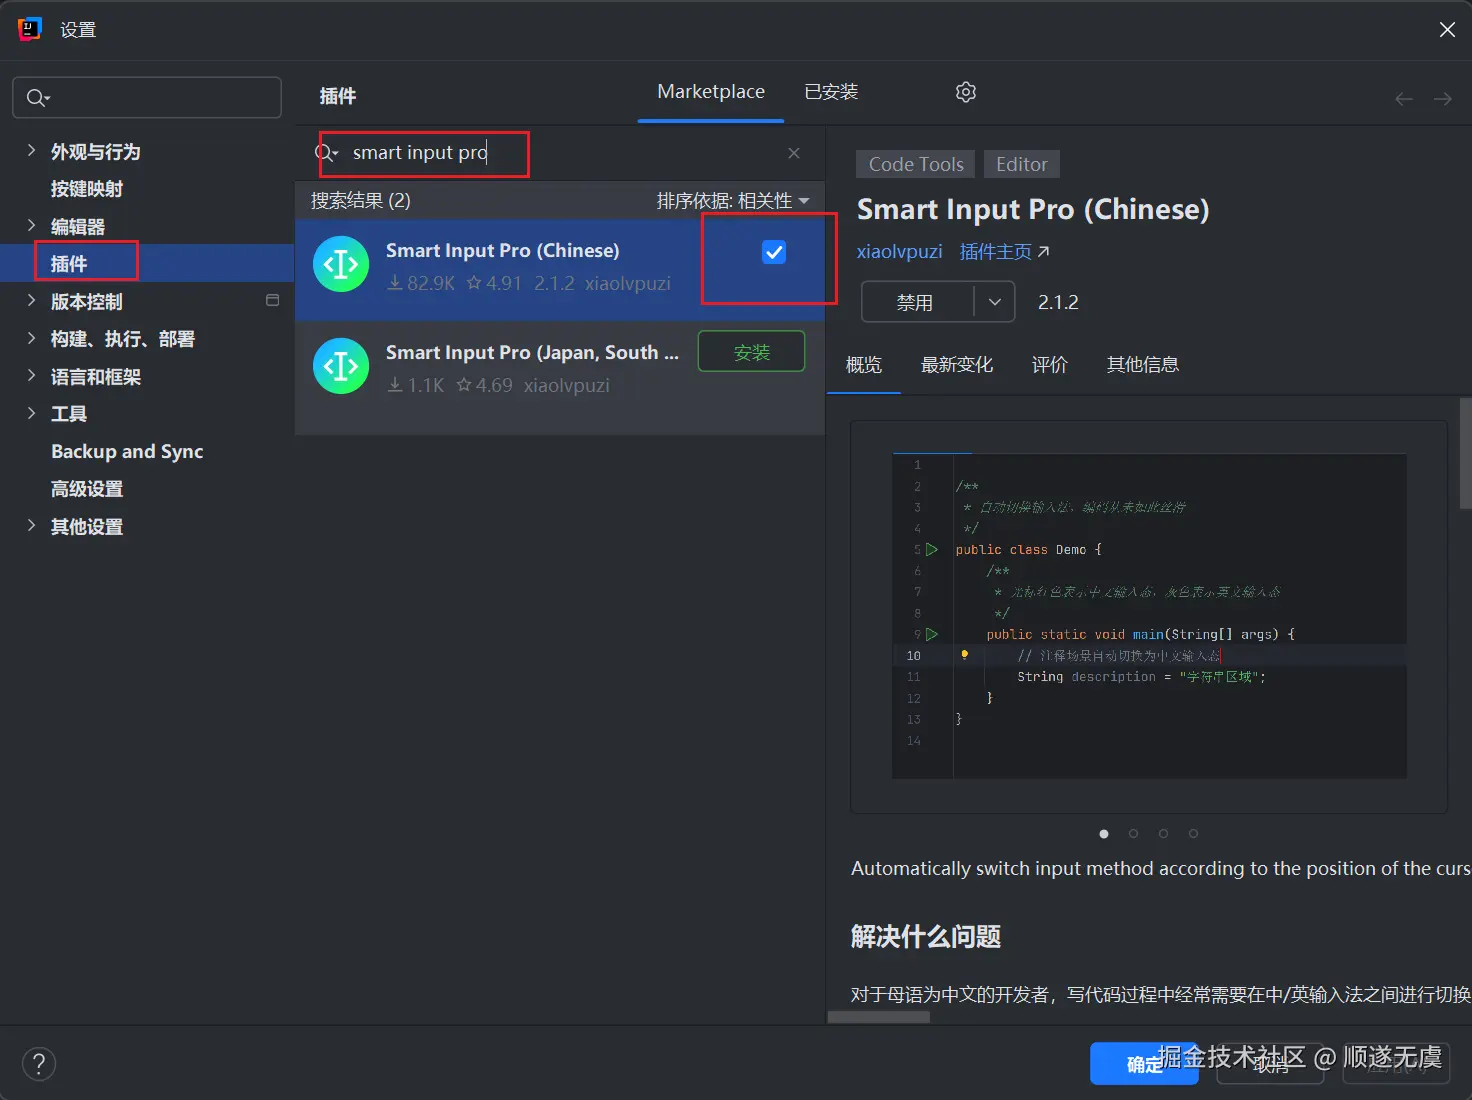Select Smart Input Pro (Chinese) result row
The width and height of the screenshot is (1472, 1100).
click(x=560, y=269)
